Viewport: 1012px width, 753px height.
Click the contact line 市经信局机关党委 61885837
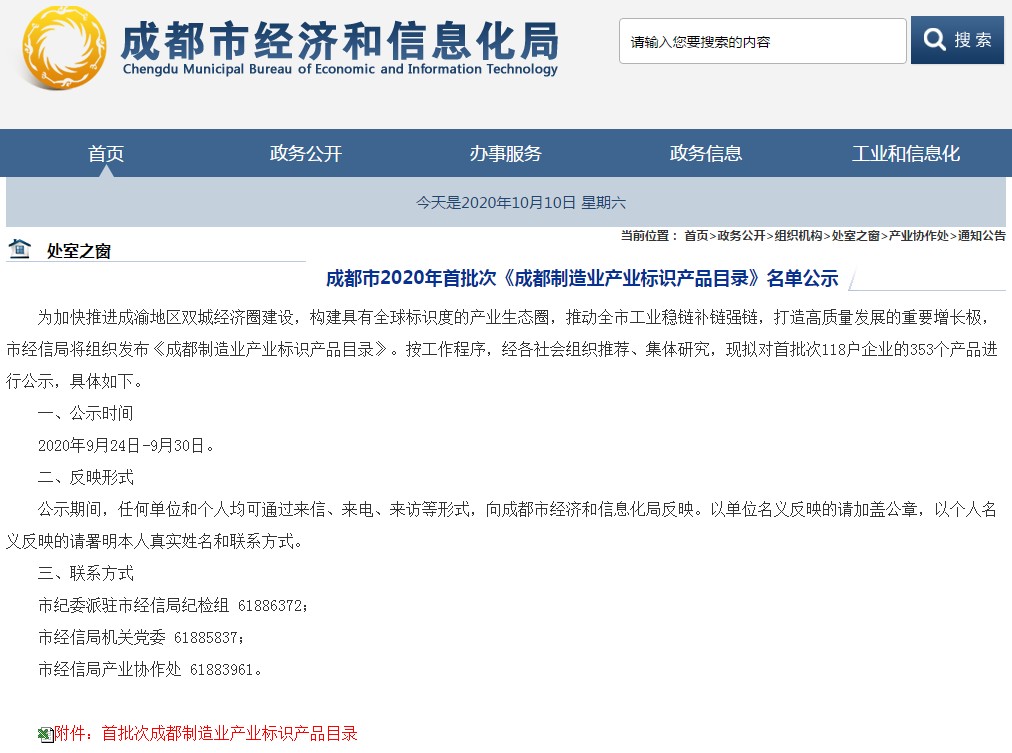click(x=141, y=638)
